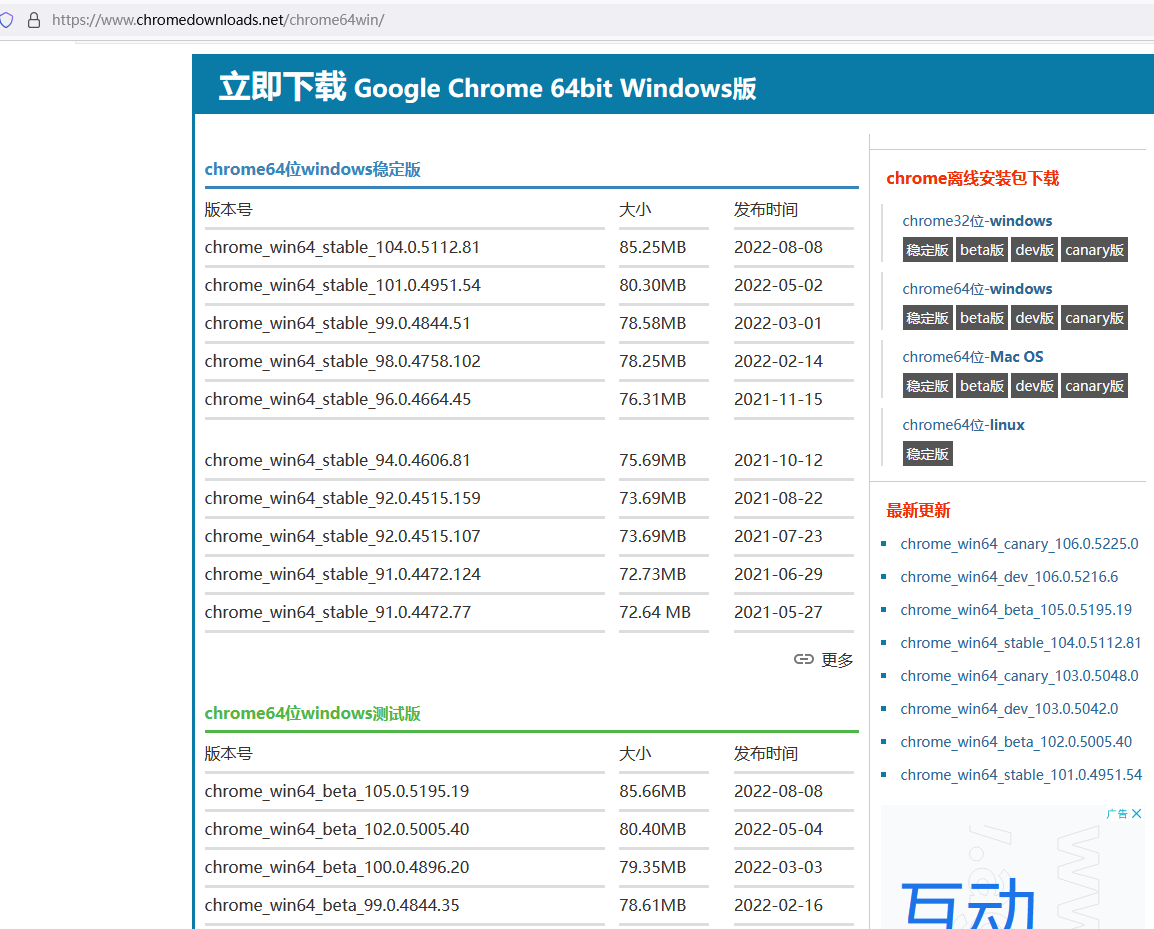Click the 最新更新 sidebar heading
This screenshot has height=929, width=1154.
(x=918, y=511)
